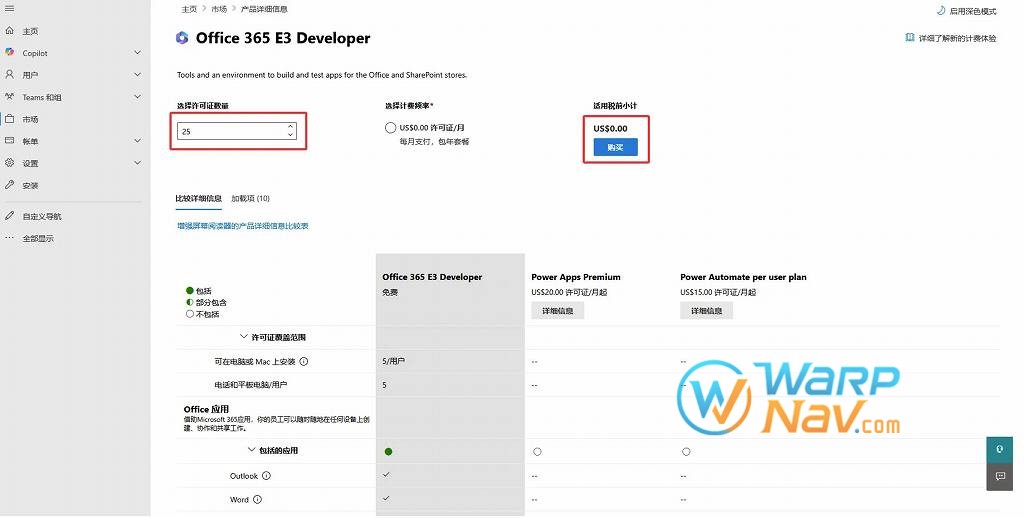This screenshot has width=1024, height=518.
Task: Click the blue 购买 button
Action: 615,147
